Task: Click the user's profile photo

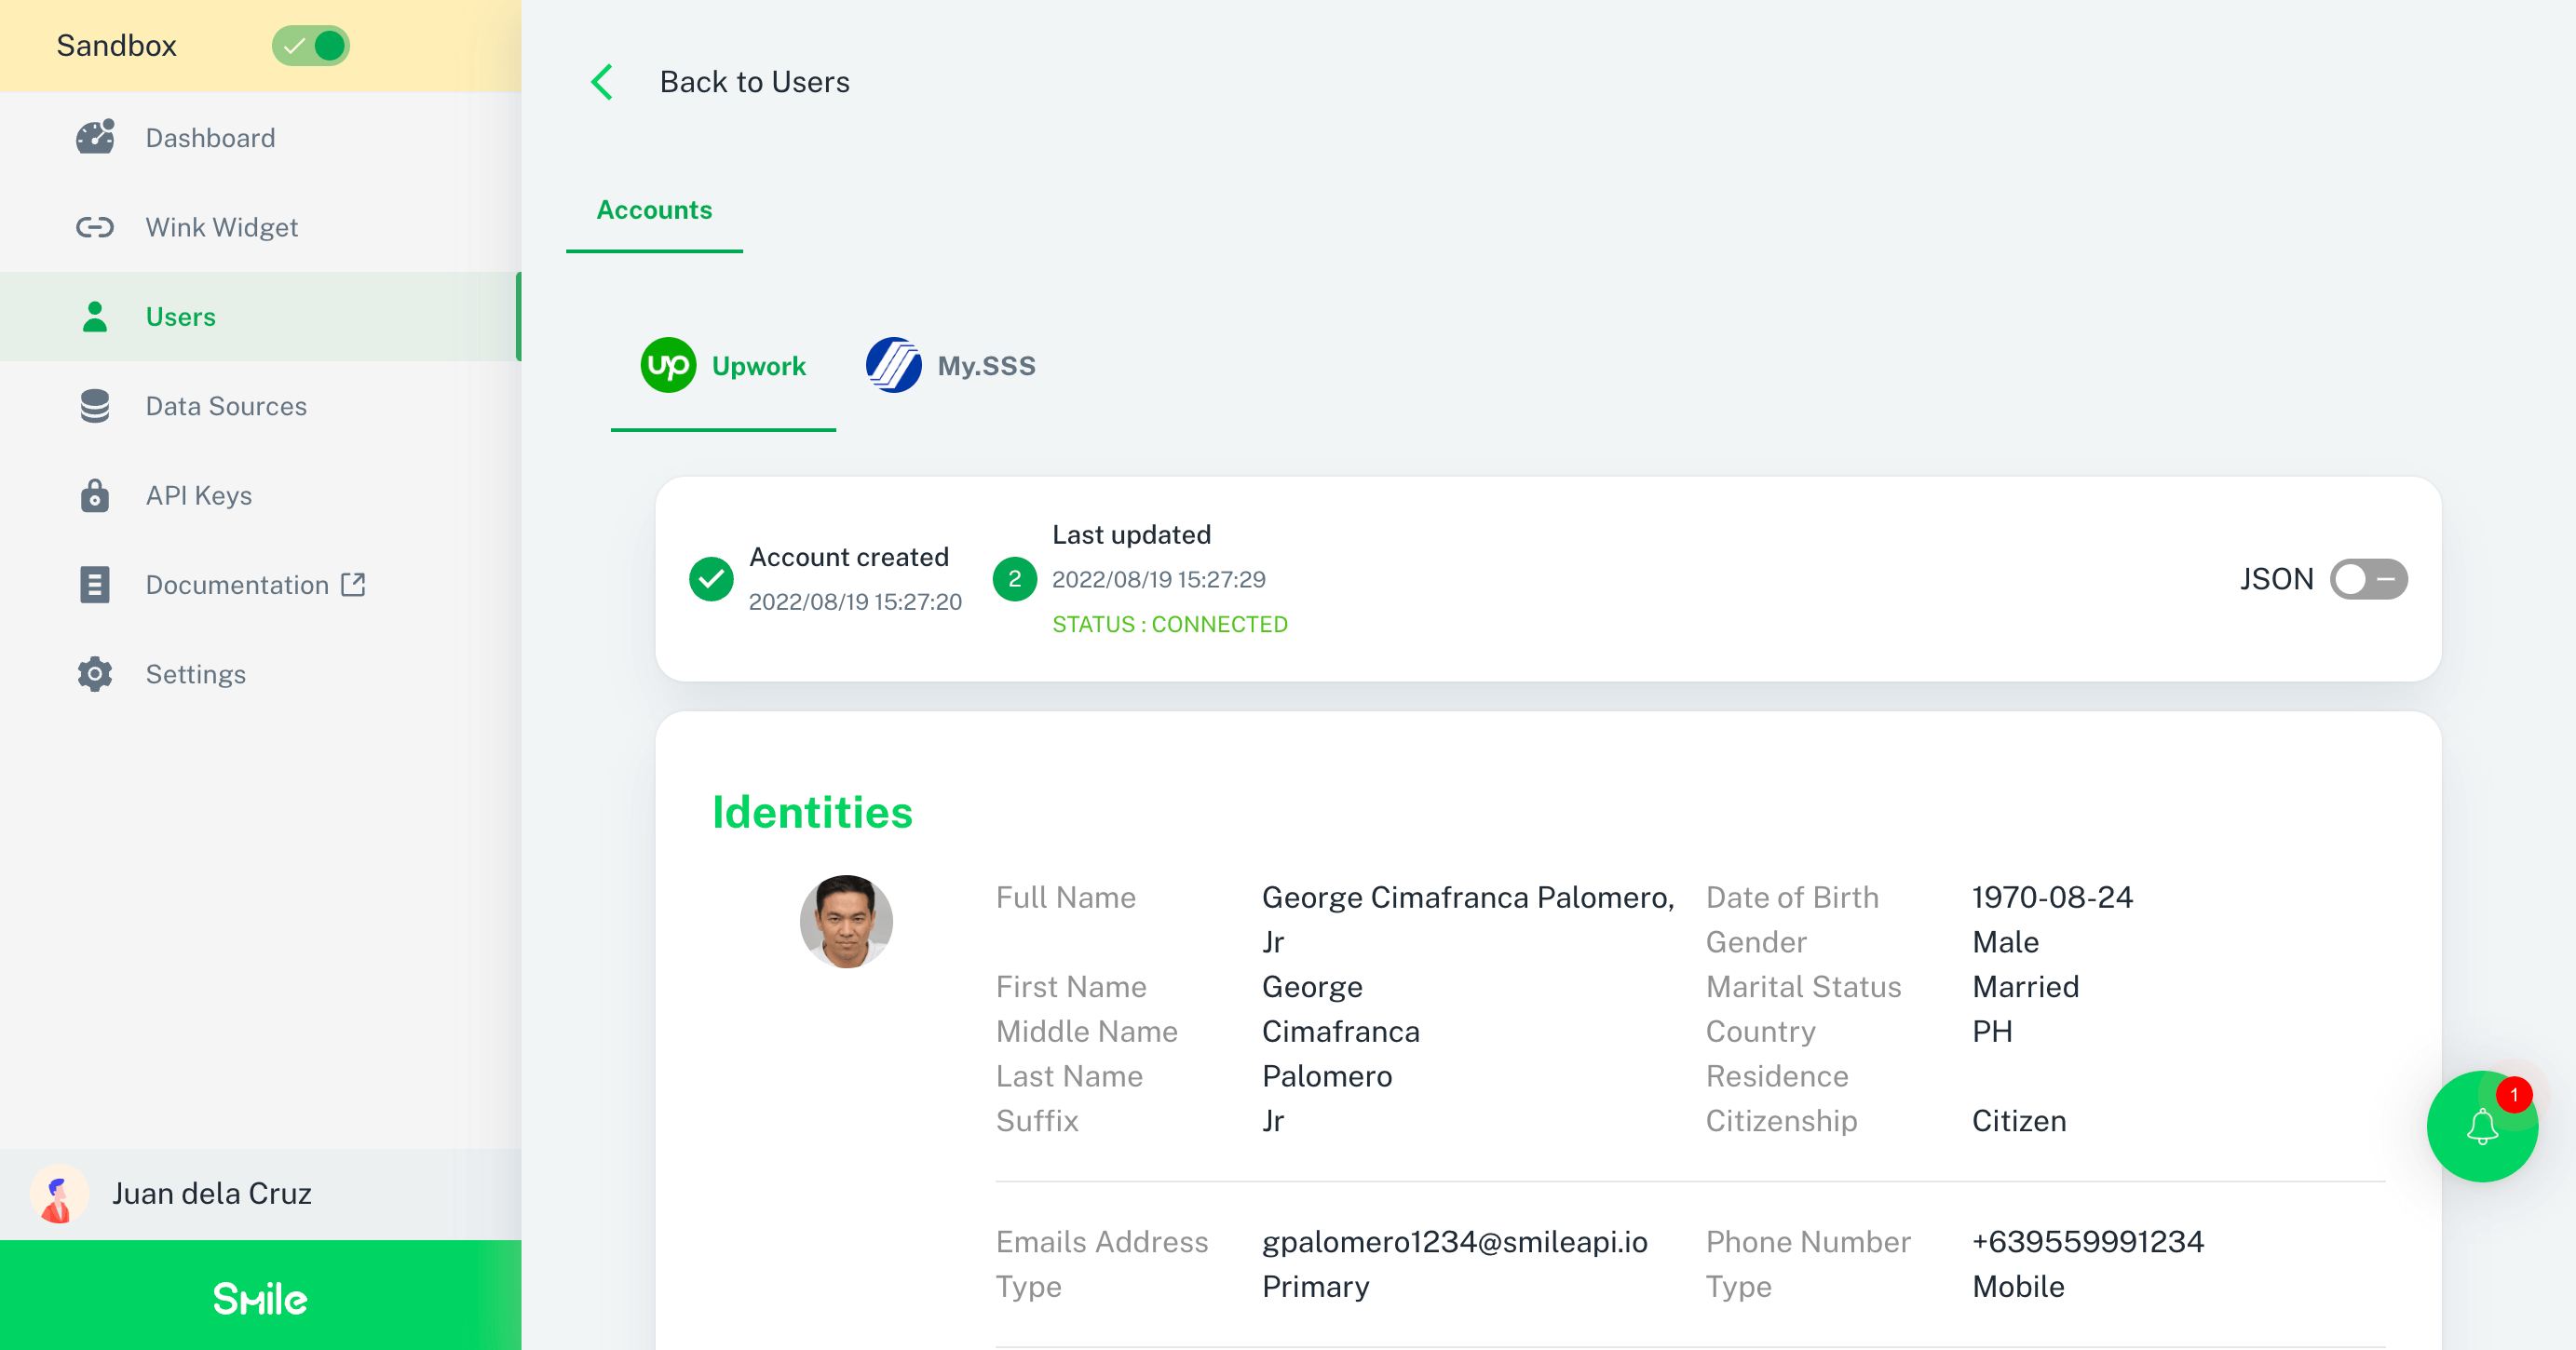Action: (846, 921)
